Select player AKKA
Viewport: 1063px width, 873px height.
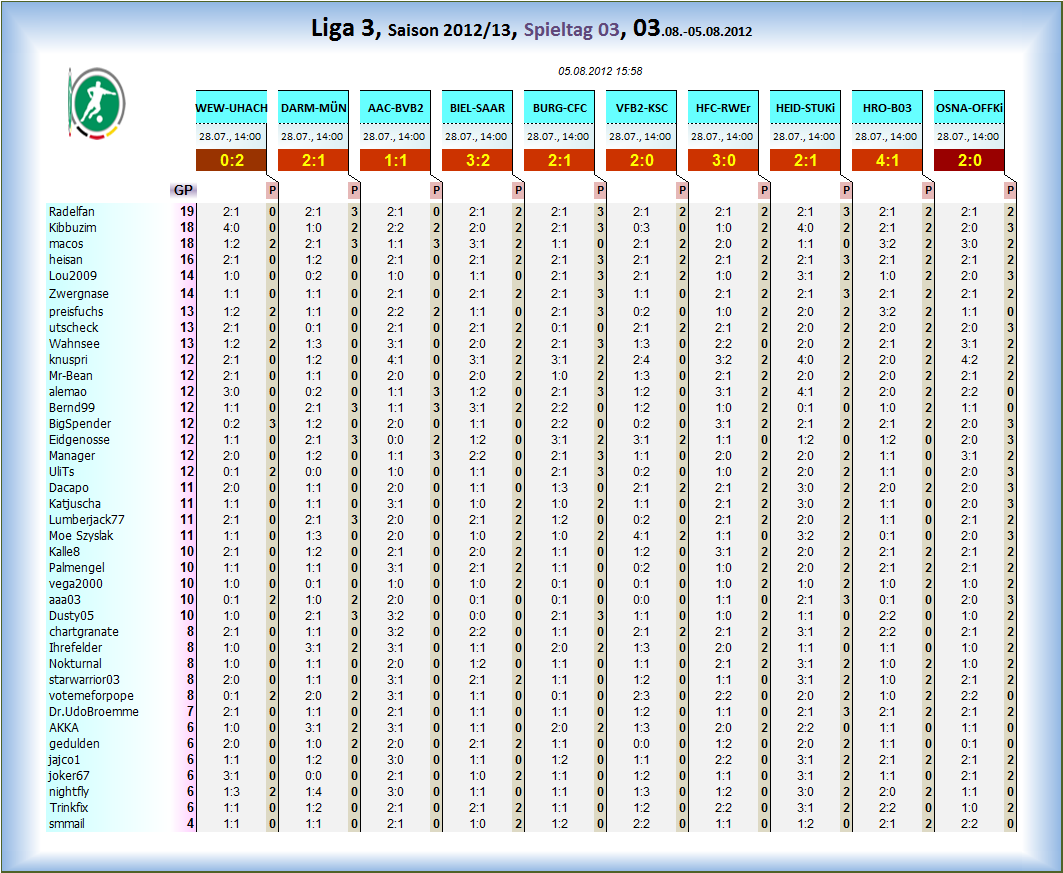pyautogui.click(x=64, y=727)
